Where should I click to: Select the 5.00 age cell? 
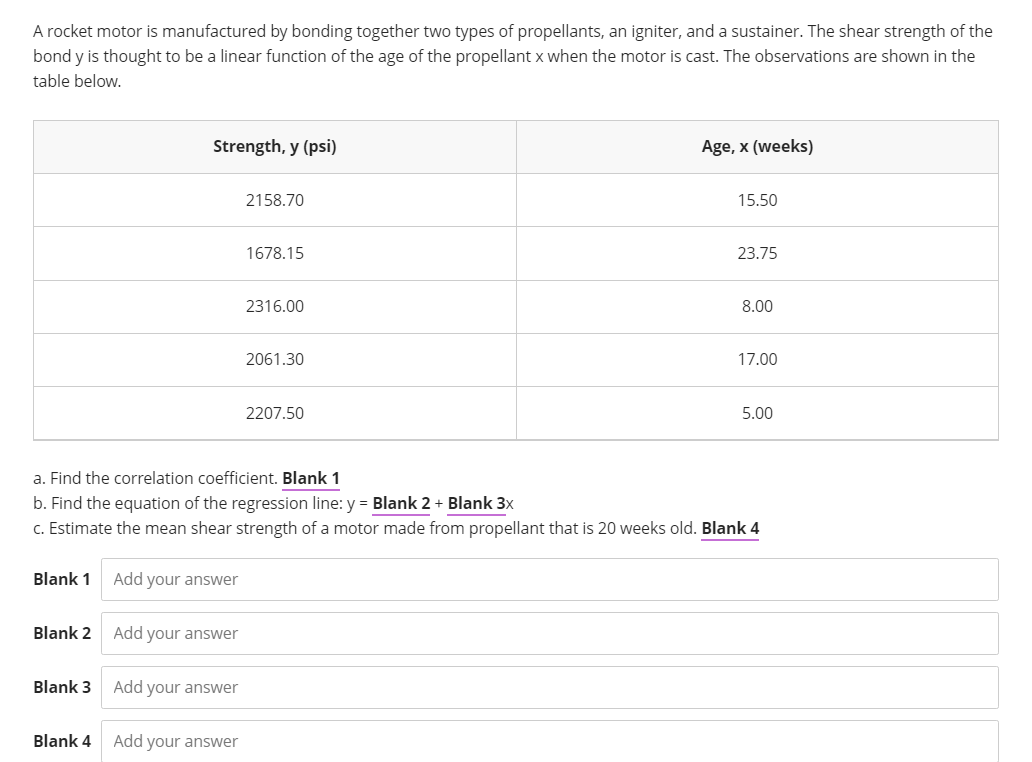tap(757, 413)
